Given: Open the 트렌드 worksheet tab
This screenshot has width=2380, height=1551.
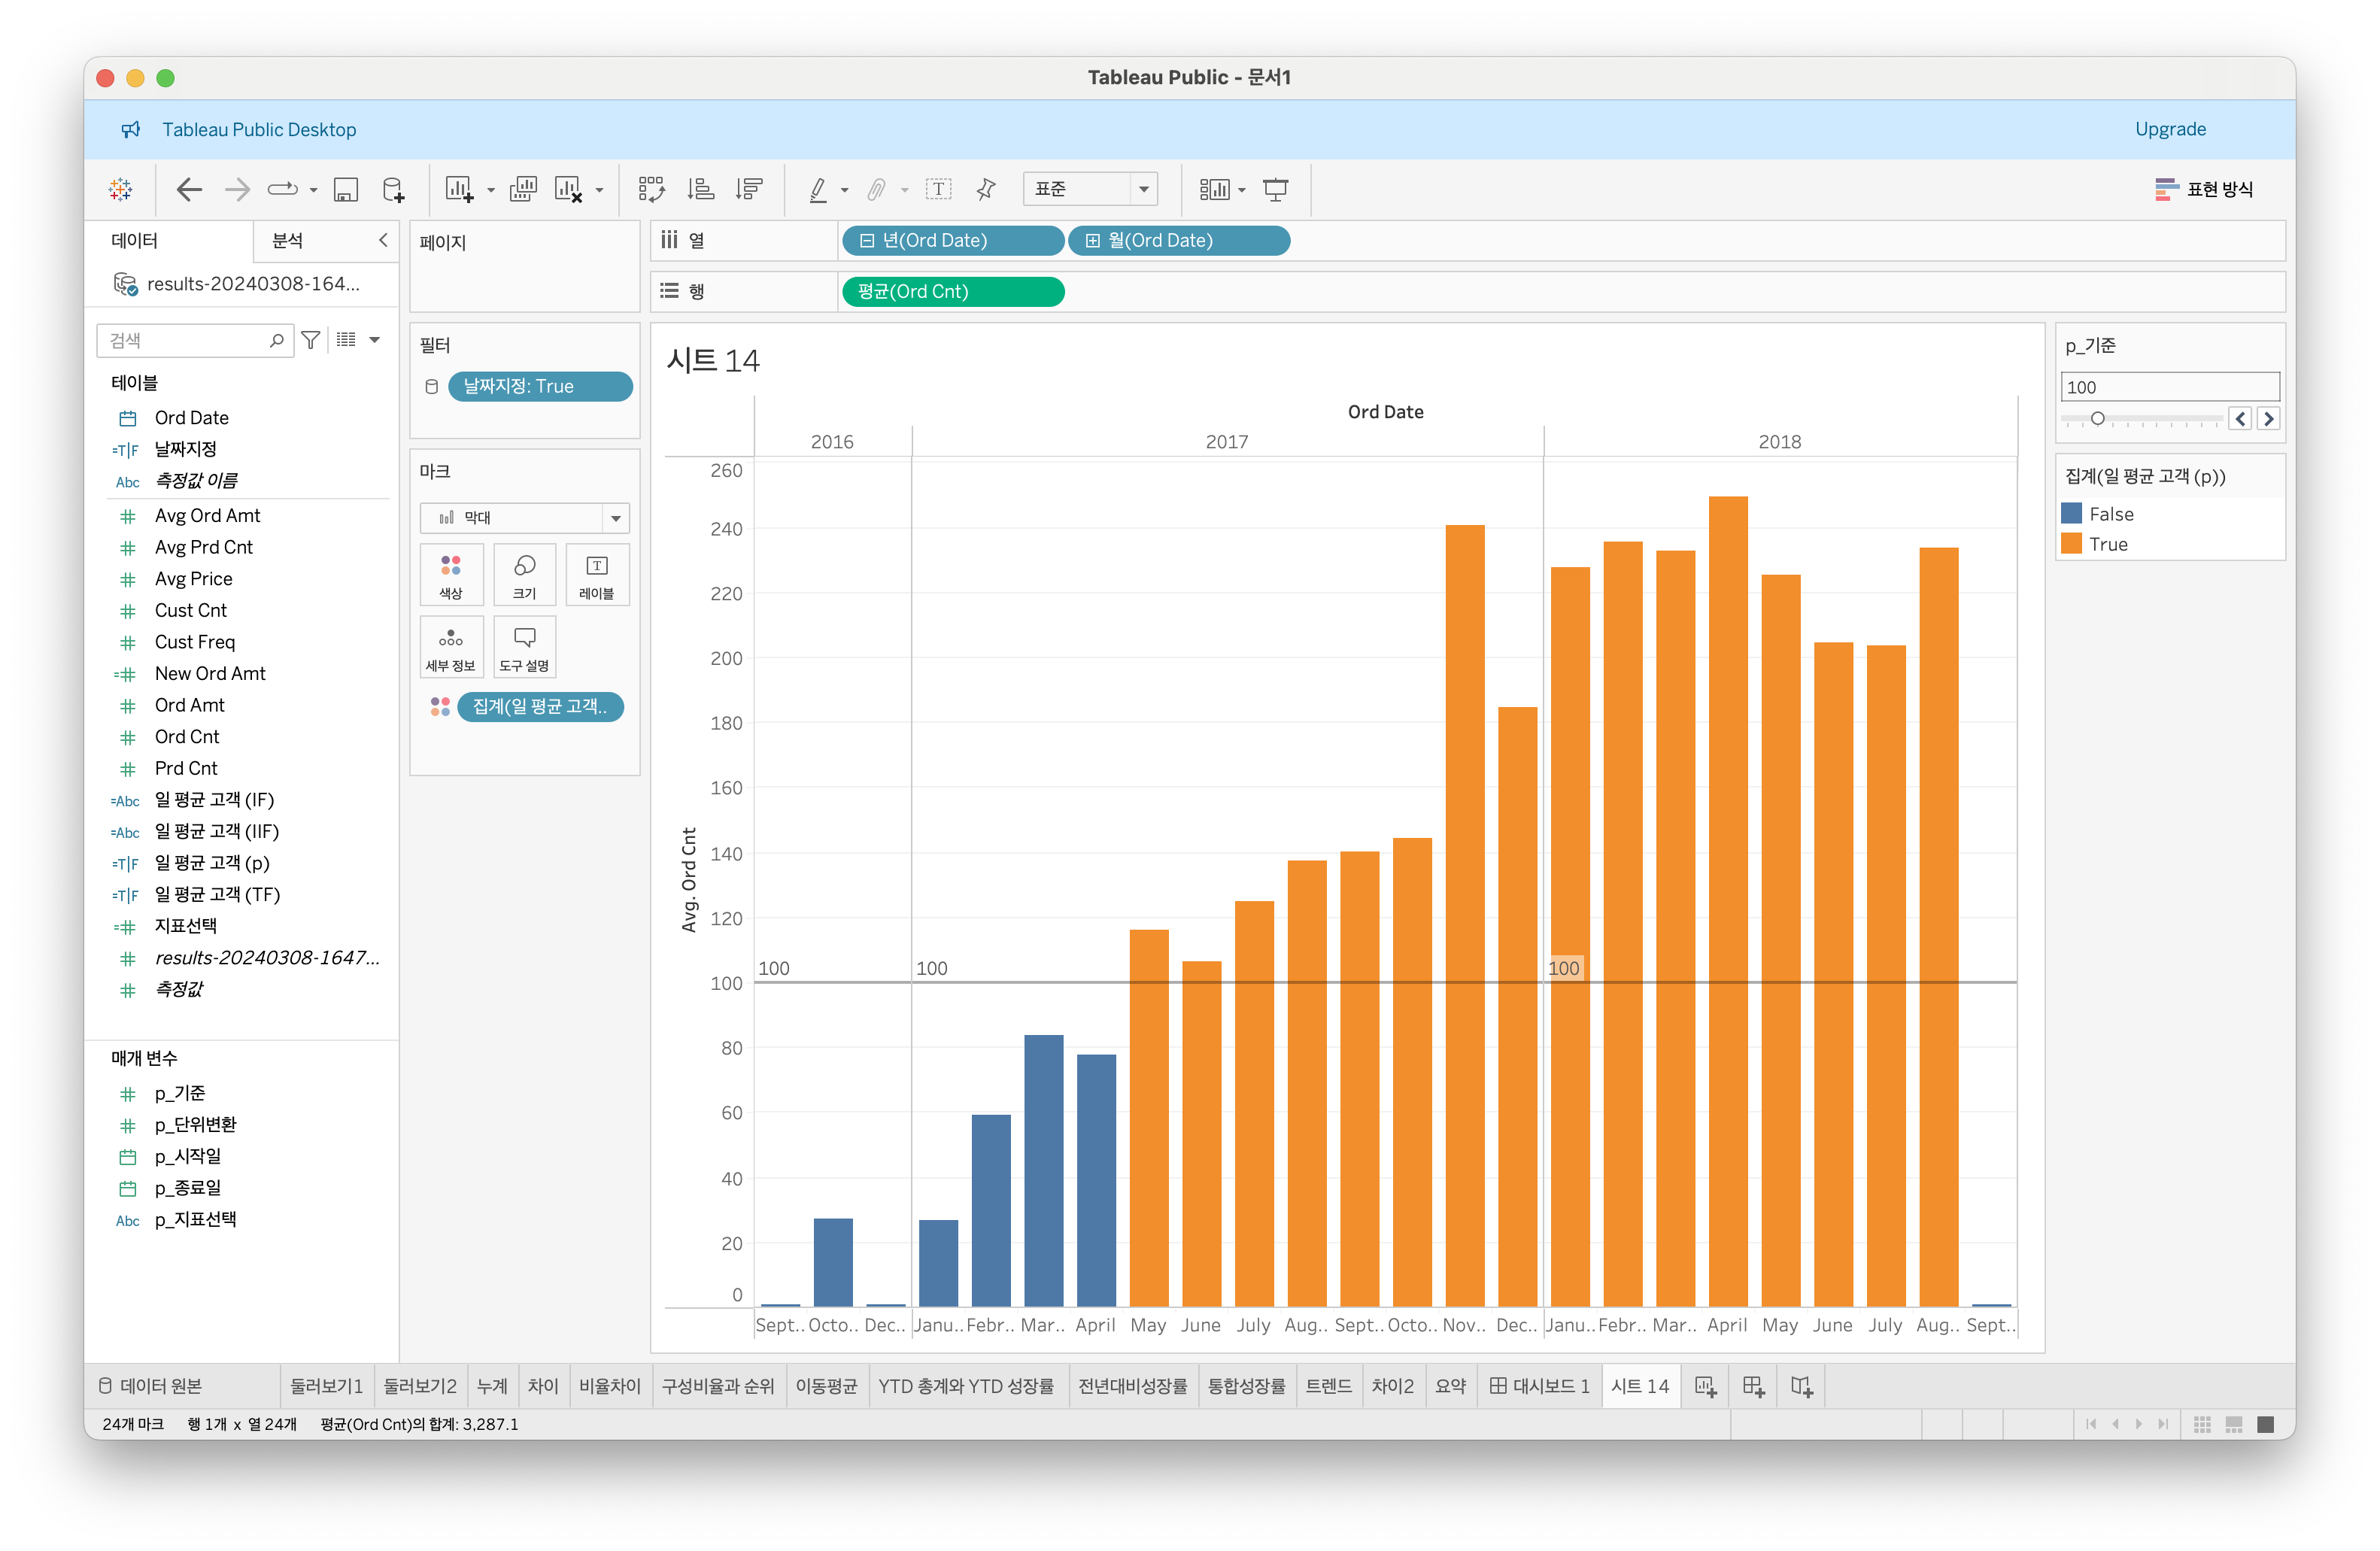Looking at the screenshot, I should (x=1328, y=1386).
